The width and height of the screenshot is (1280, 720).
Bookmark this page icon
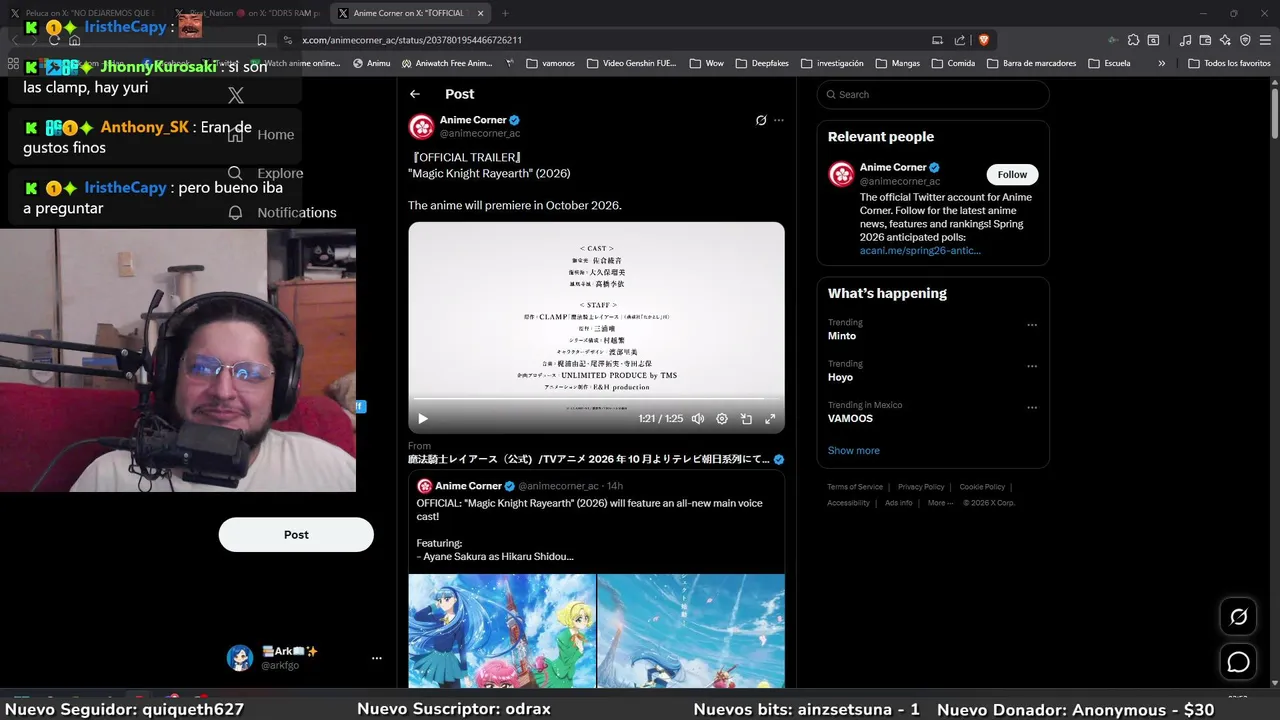tap(262, 40)
